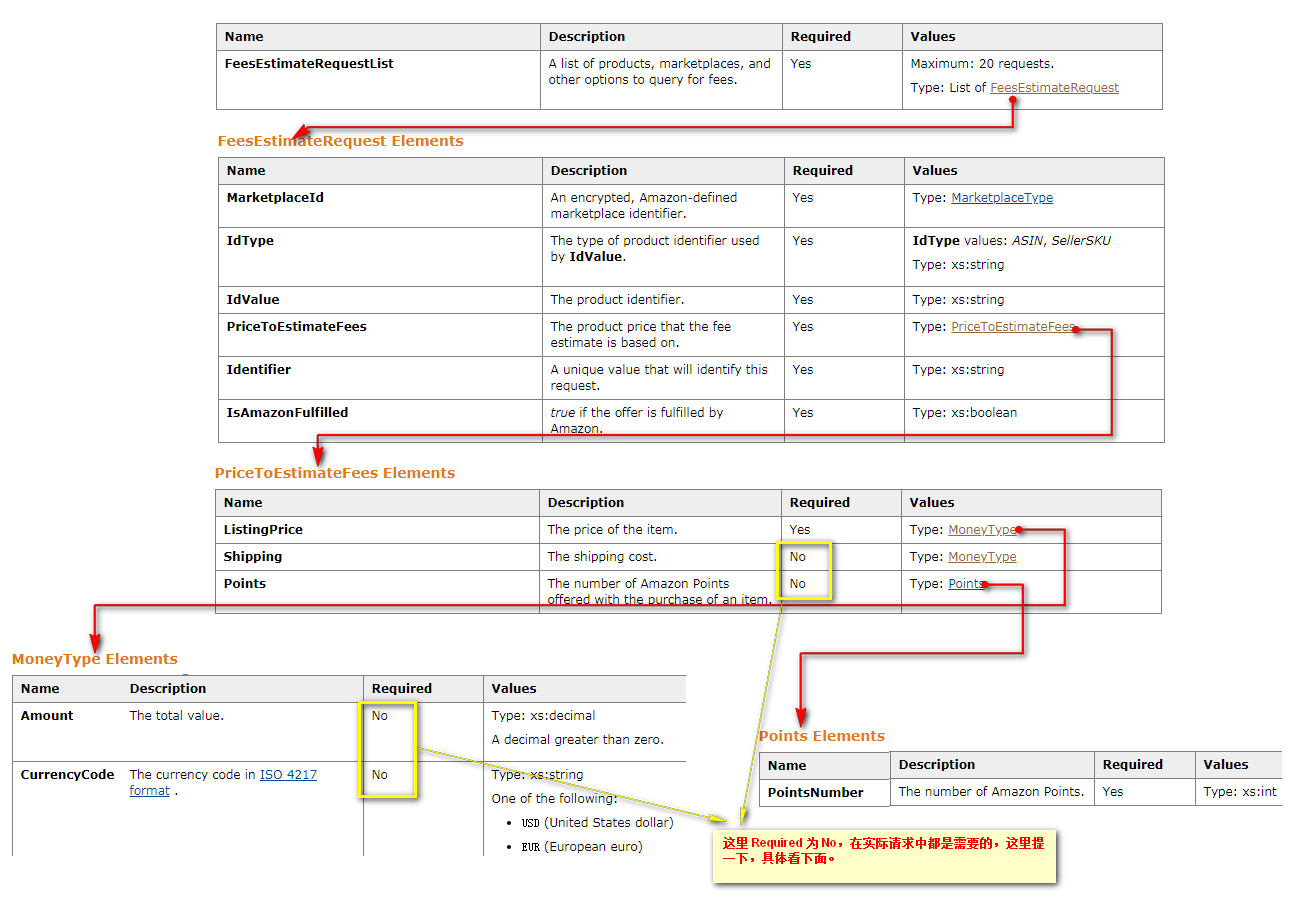Click the MoneyType Elements heading
The image size is (1296, 922).
pos(95,659)
